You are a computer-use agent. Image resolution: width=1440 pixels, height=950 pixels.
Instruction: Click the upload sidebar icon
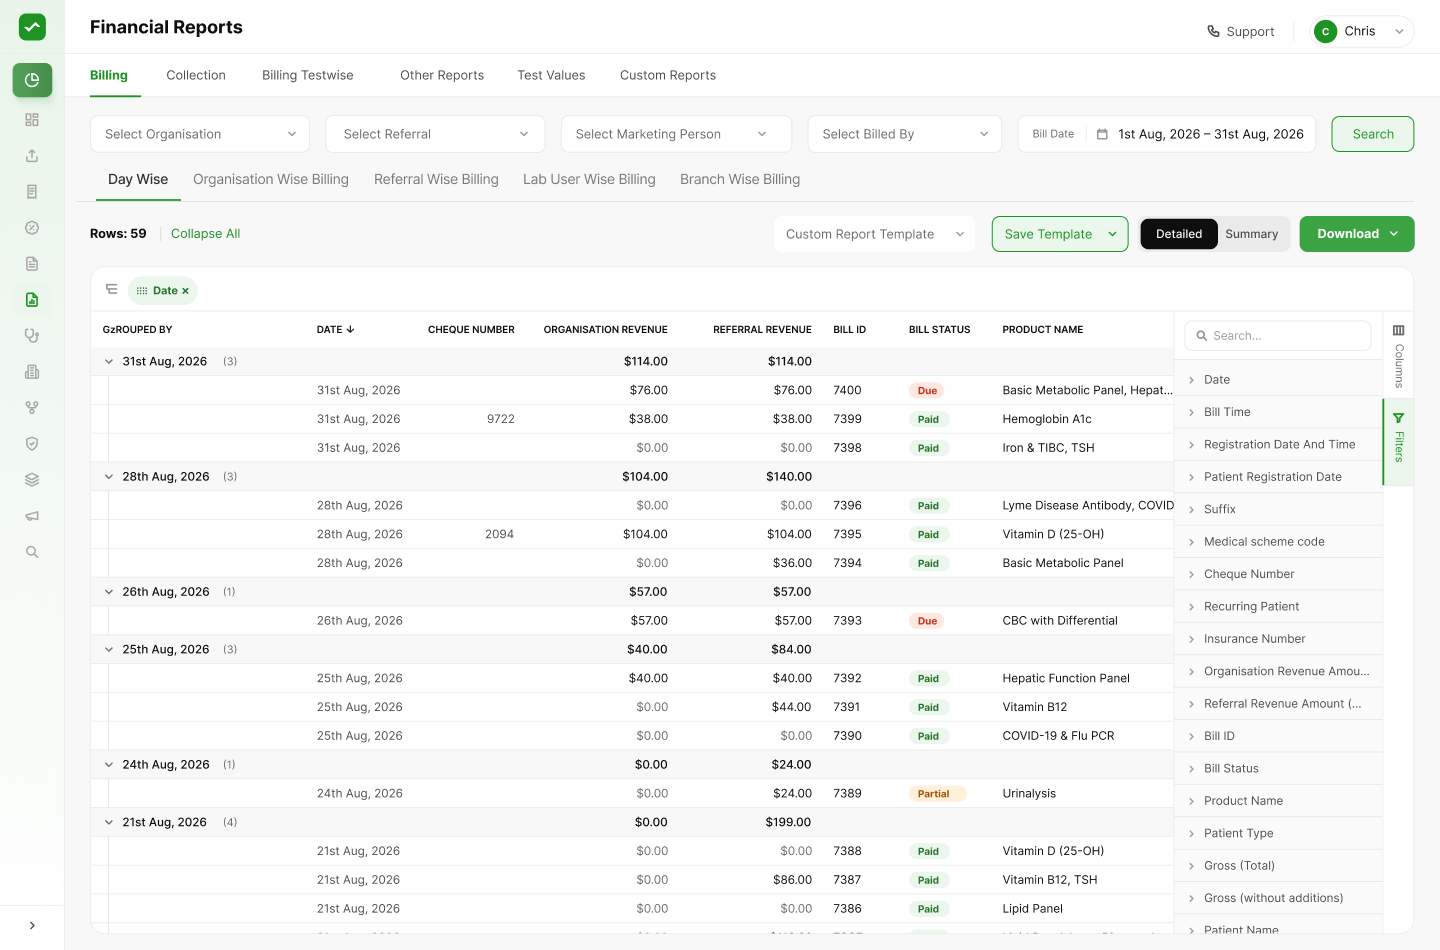click(32, 156)
